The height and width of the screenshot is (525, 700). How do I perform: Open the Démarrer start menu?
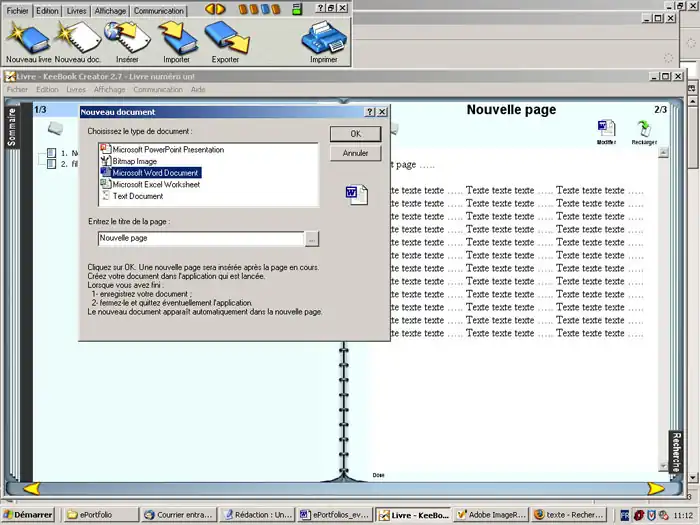tap(29, 515)
